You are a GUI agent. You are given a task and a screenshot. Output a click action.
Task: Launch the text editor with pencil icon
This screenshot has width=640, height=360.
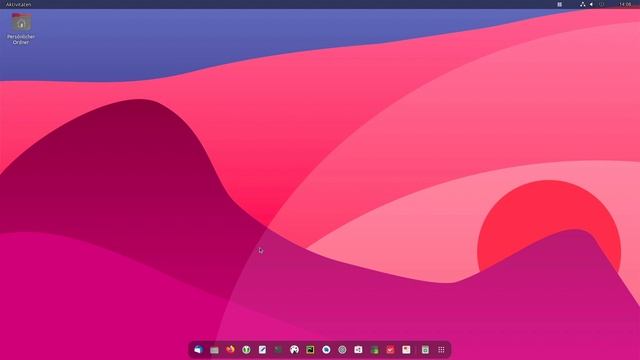(x=262, y=350)
